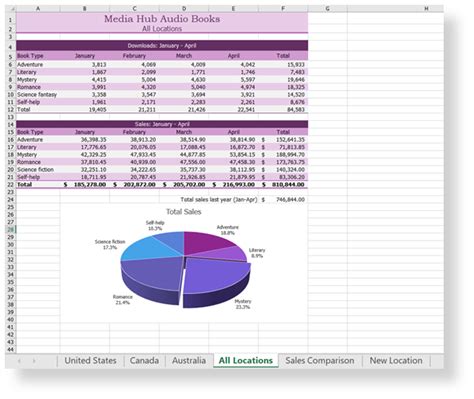The width and height of the screenshot is (474, 399).
Task: Click the "Self-help" cell in row 11
Action: click(38, 102)
